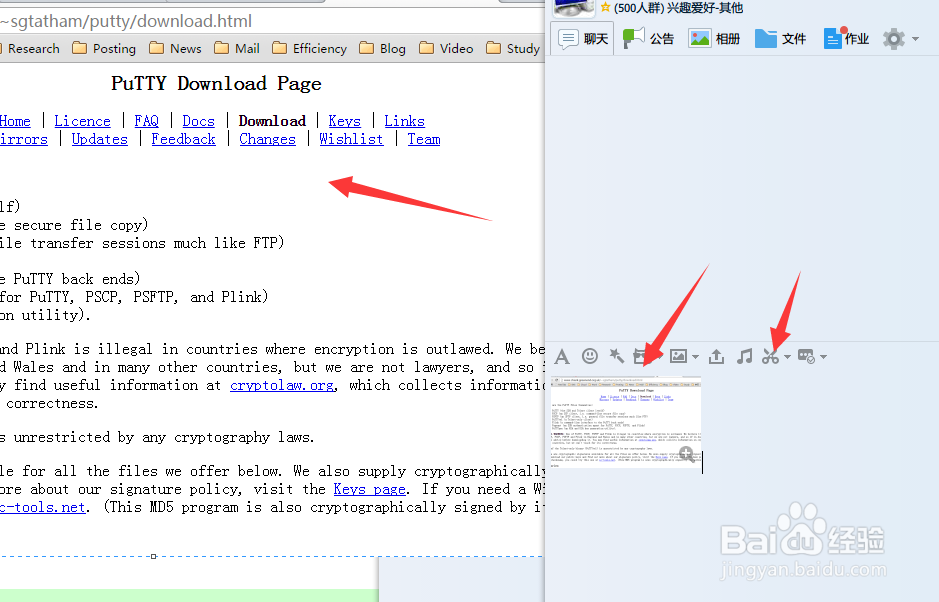Click the Licence link
The width and height of the screenshot is (939, 602).
click(83, 121)
